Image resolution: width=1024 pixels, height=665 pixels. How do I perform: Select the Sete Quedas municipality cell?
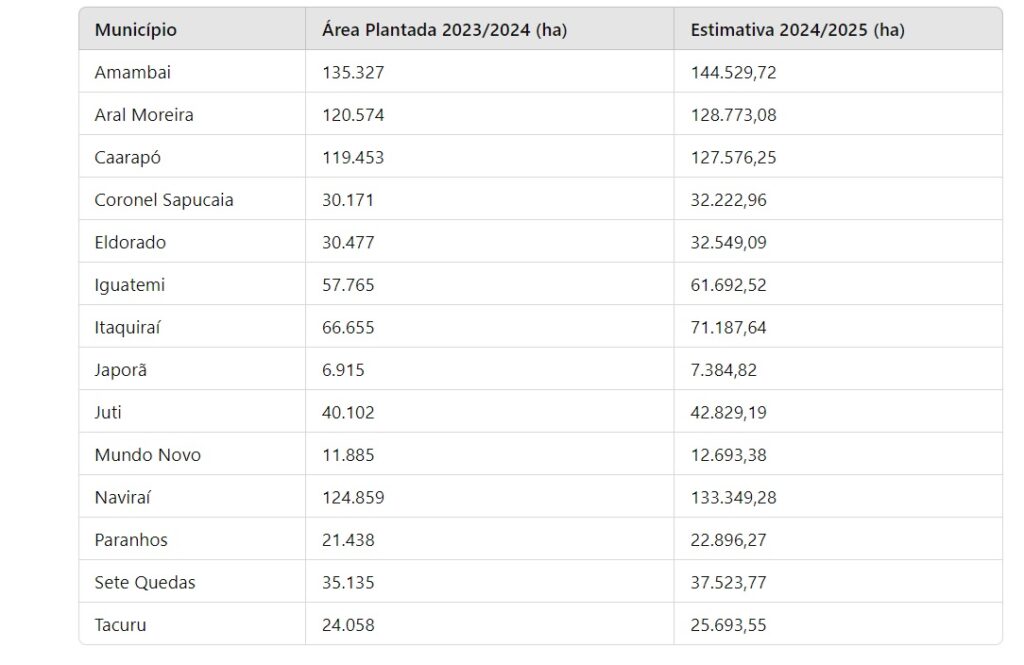coord(145,582)
